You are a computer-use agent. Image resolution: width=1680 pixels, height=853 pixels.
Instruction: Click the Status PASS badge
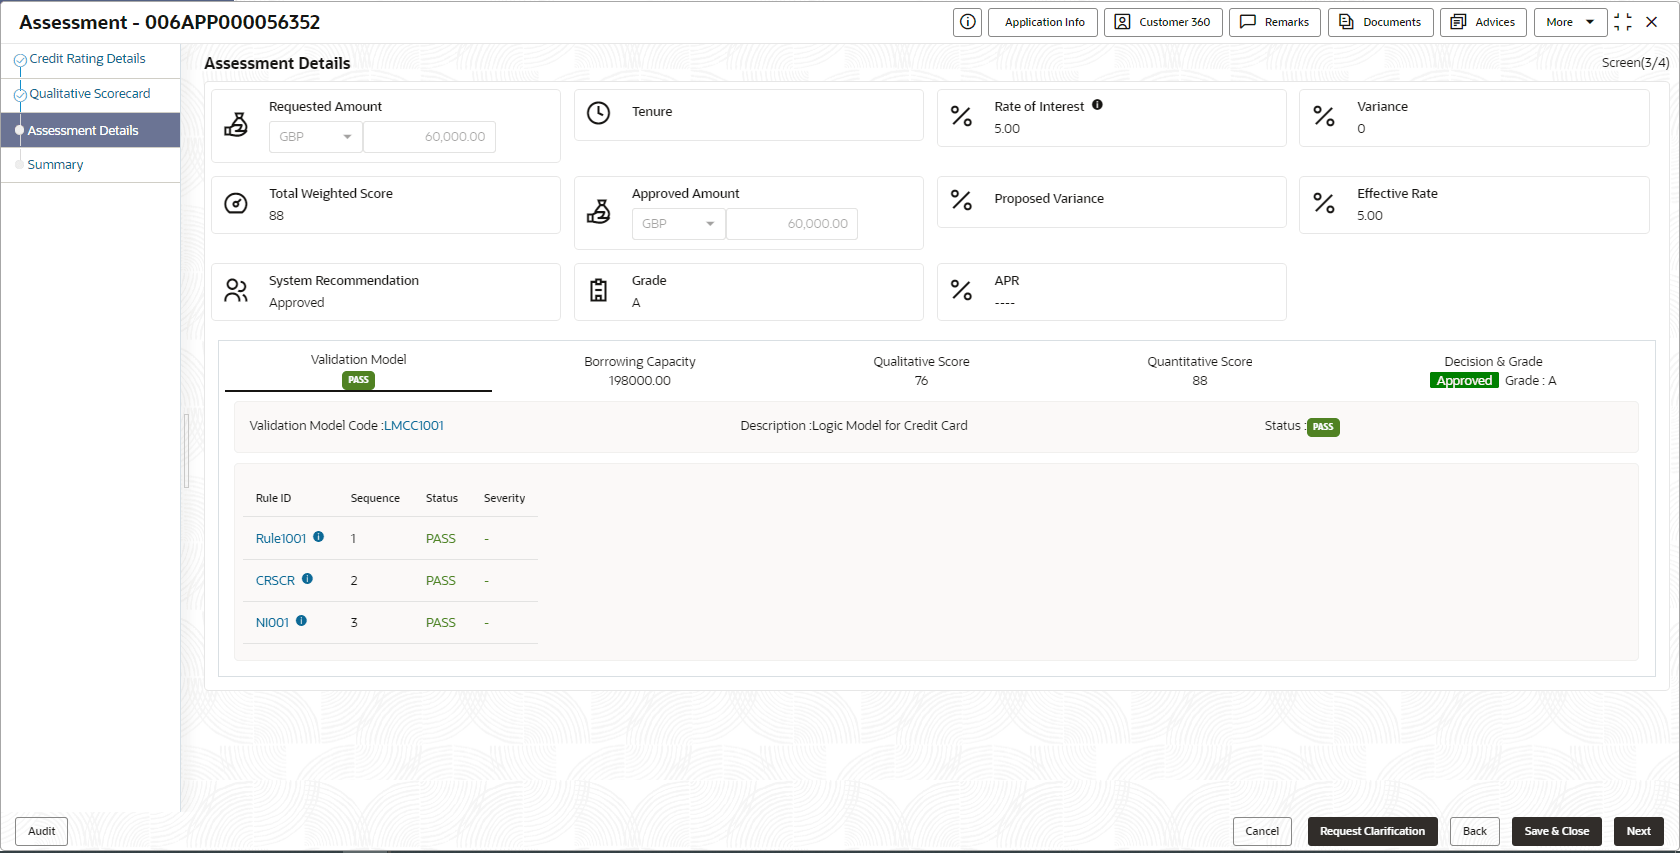click(1323, 427)
